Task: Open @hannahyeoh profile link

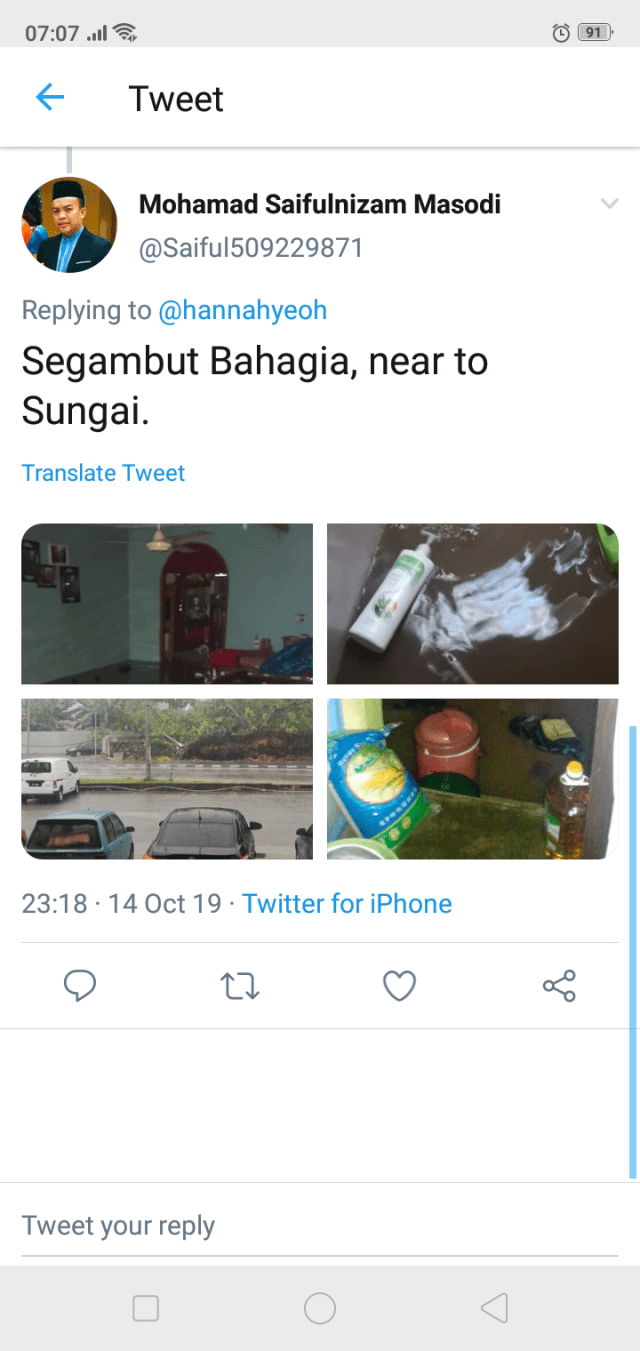Action: click(x=243, y=310)
